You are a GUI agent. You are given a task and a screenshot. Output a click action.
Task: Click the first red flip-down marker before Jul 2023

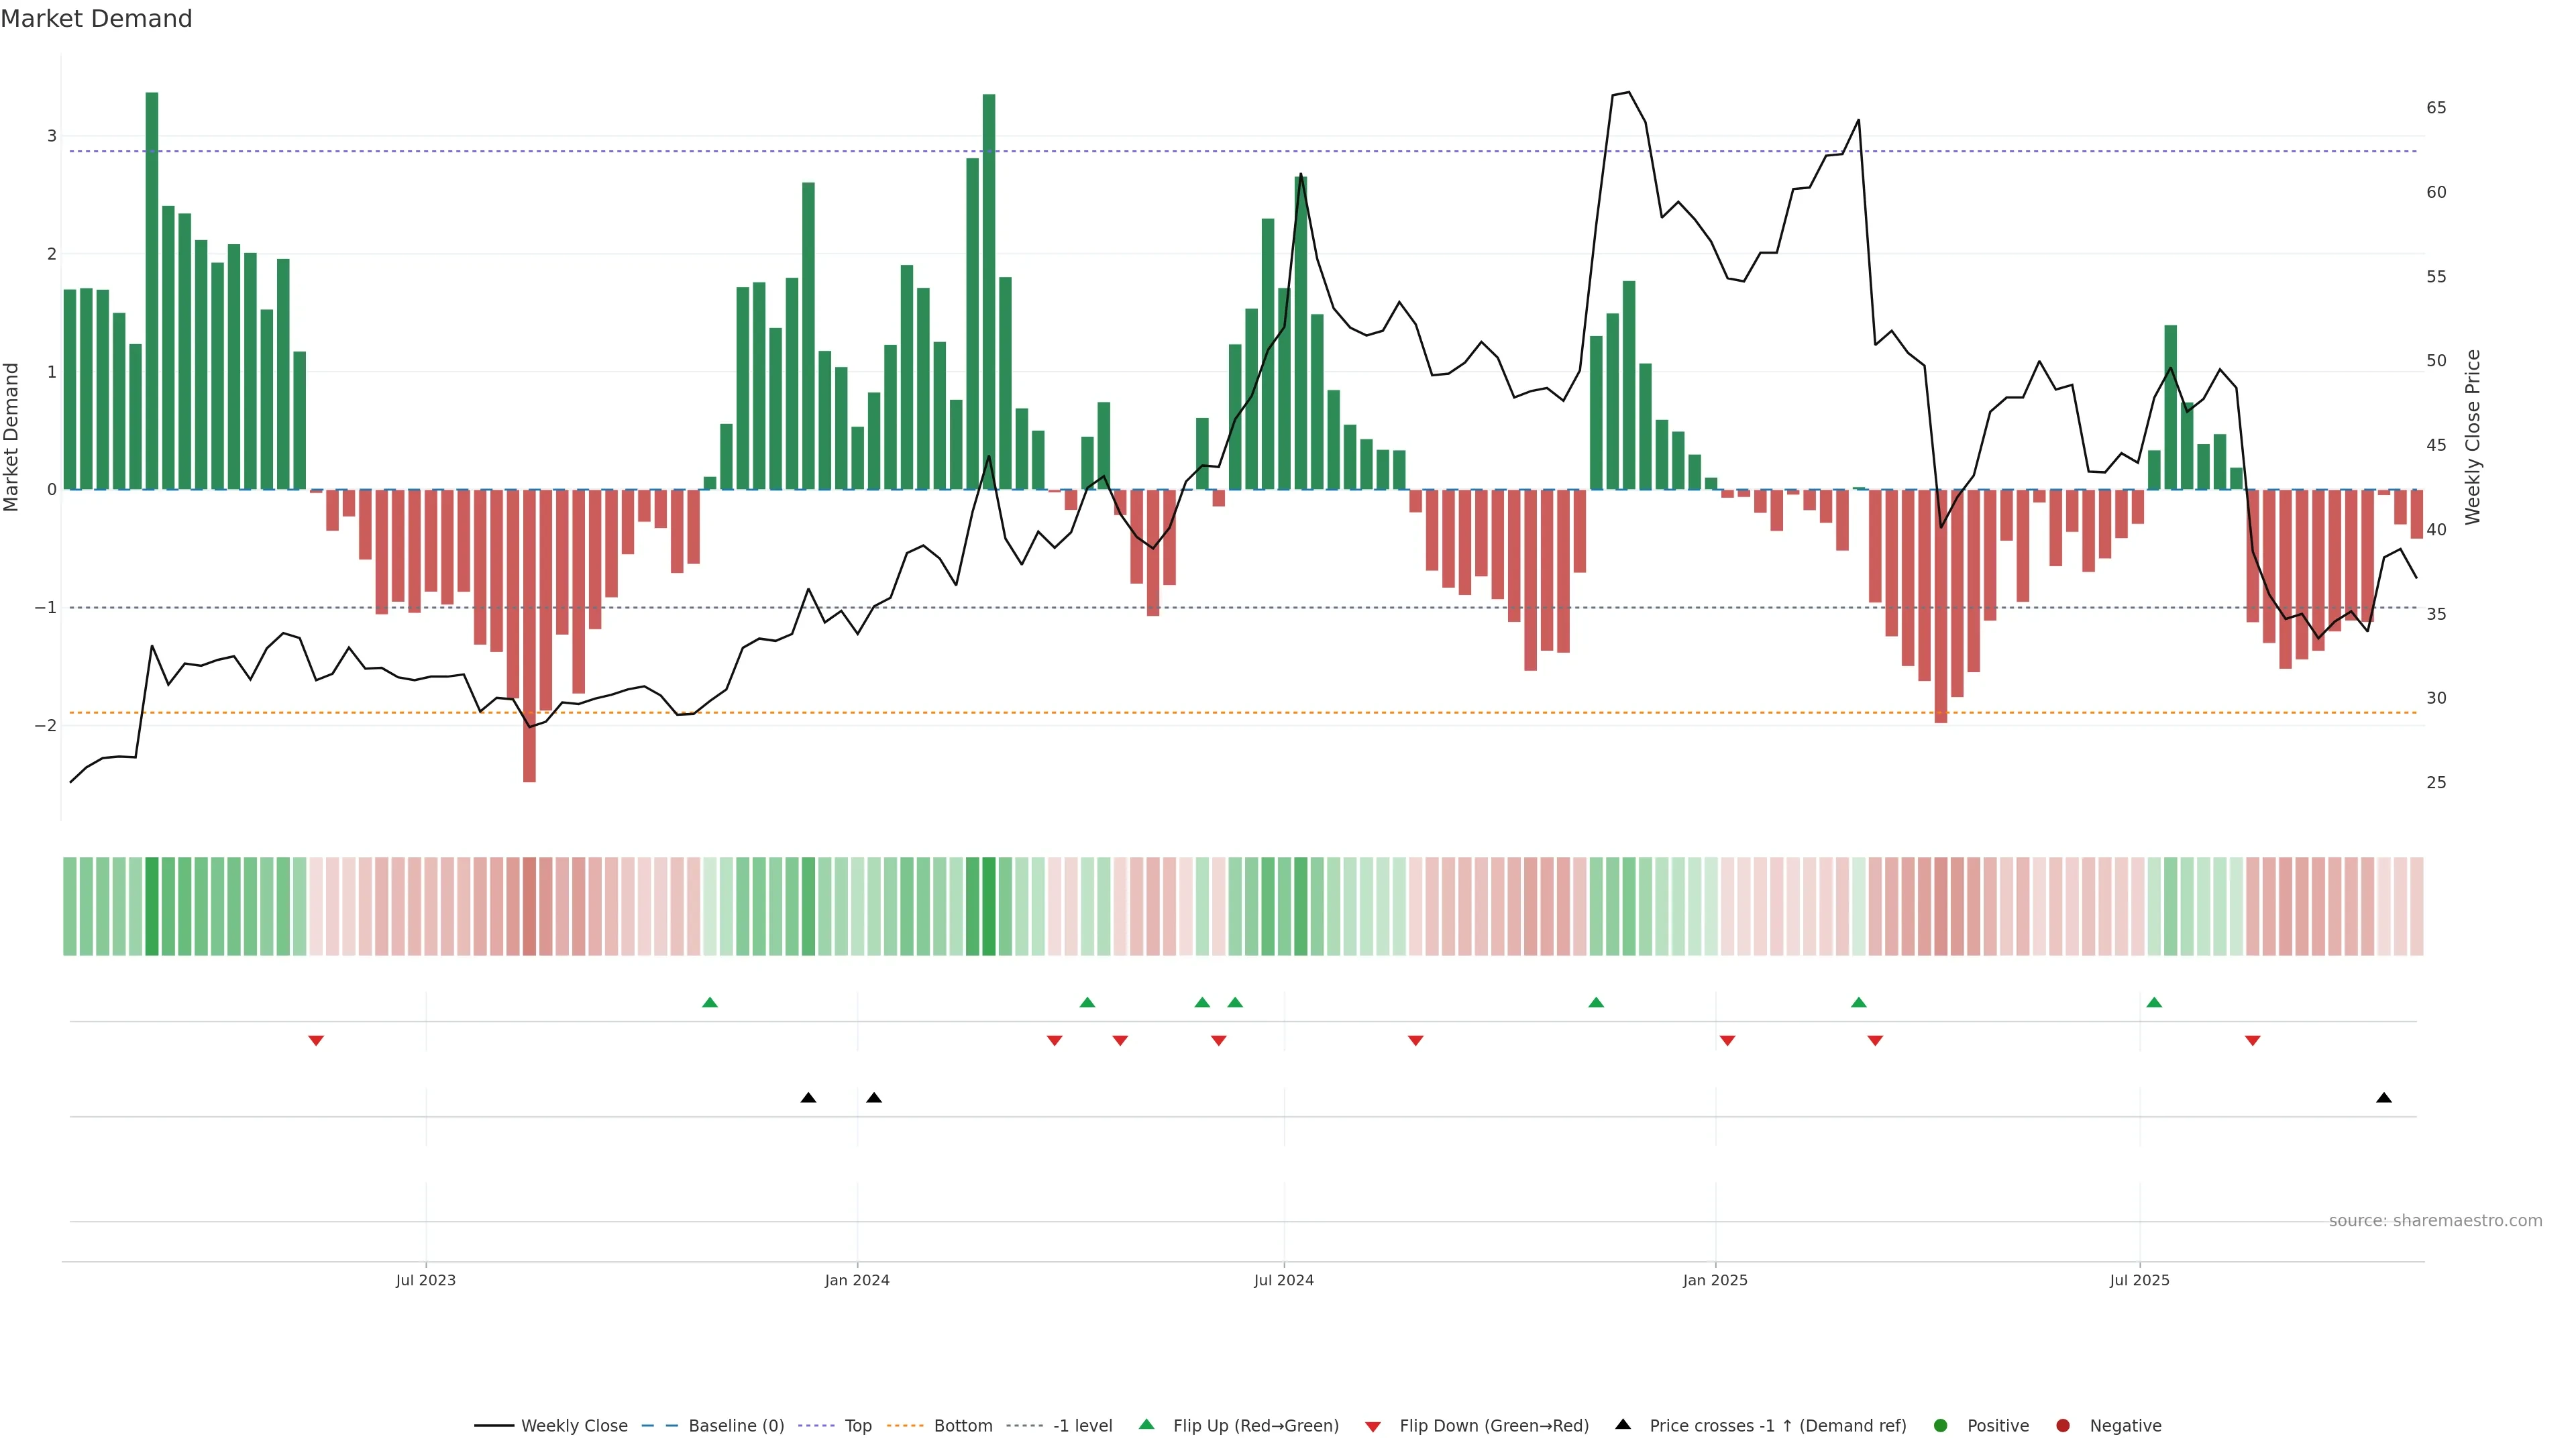coord(316,1041)
